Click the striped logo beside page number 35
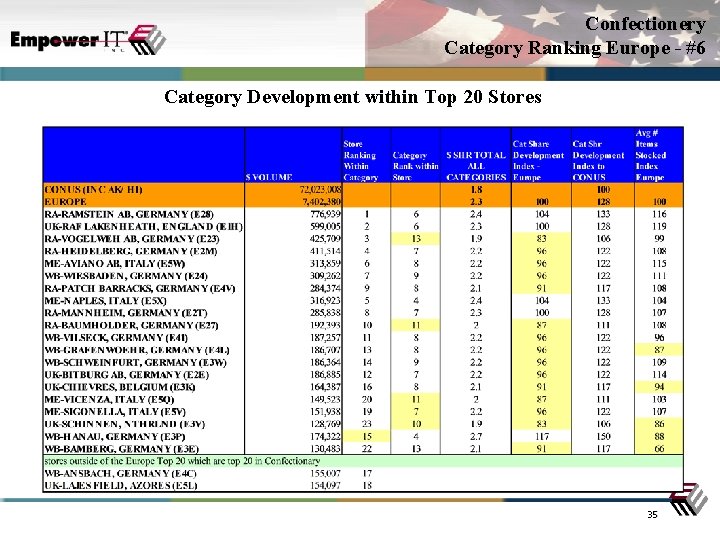Screen dimensions: 720x540 (x=687, y=499)
